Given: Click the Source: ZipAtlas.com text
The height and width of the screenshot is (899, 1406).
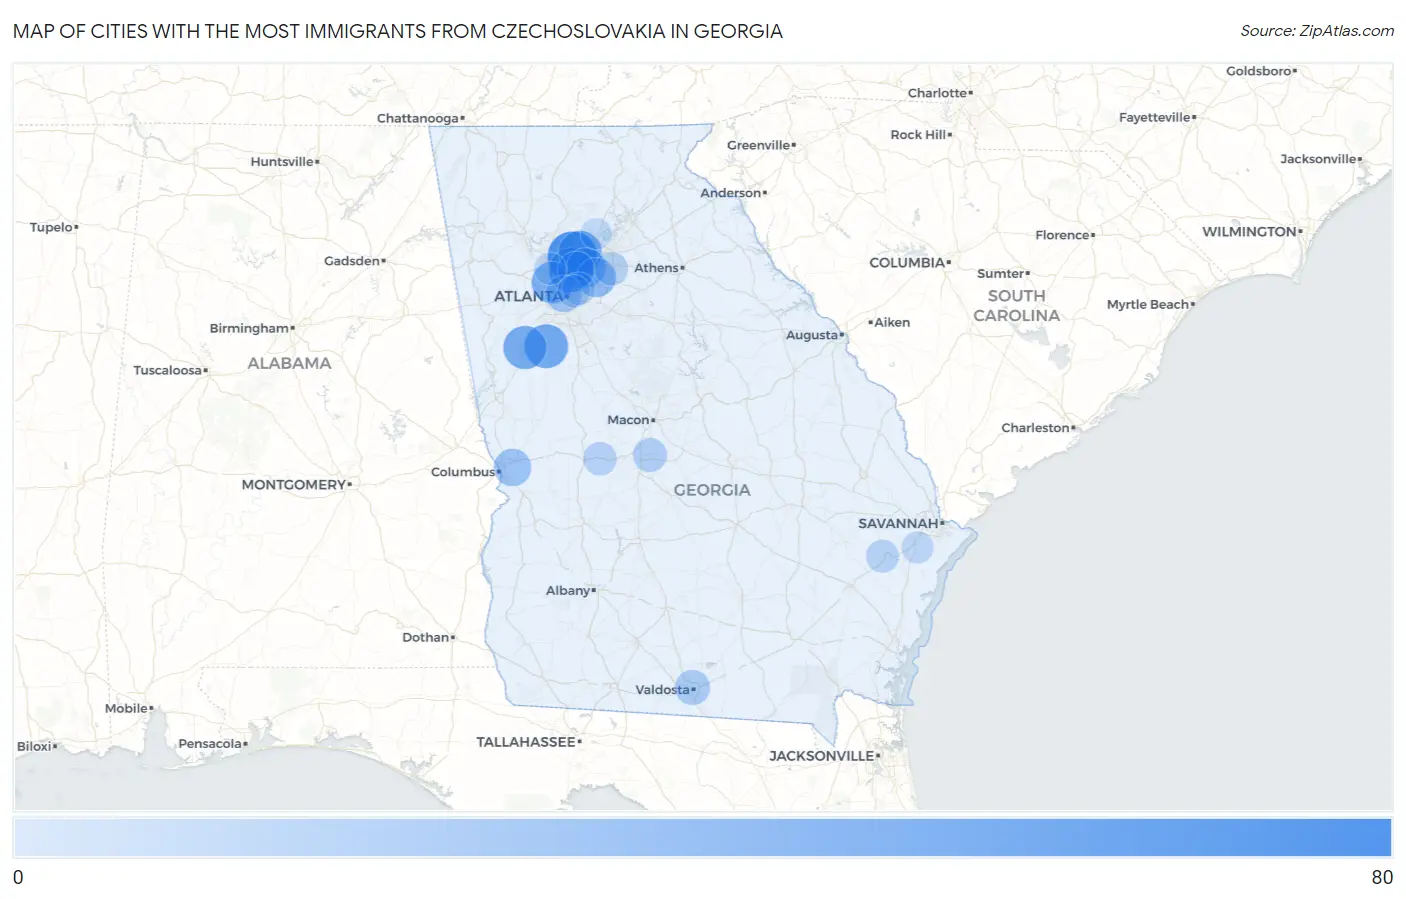Looking at the screenshot, I should click(1317, 31).
